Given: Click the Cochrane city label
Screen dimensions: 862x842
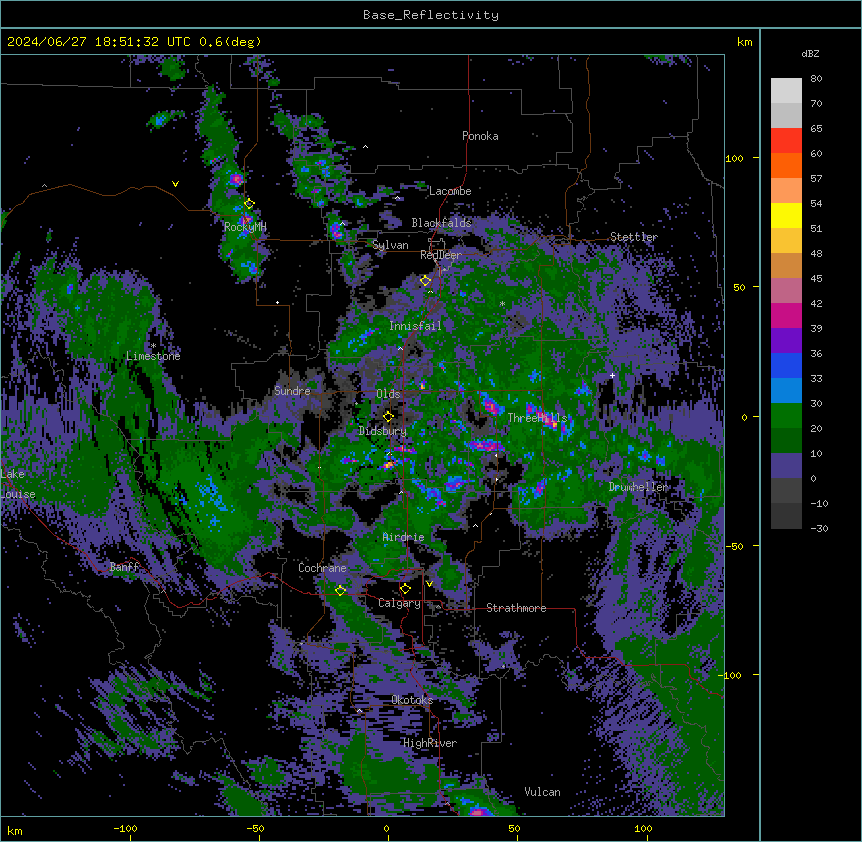Looking at the screenshot, I should tap(322, 568).
